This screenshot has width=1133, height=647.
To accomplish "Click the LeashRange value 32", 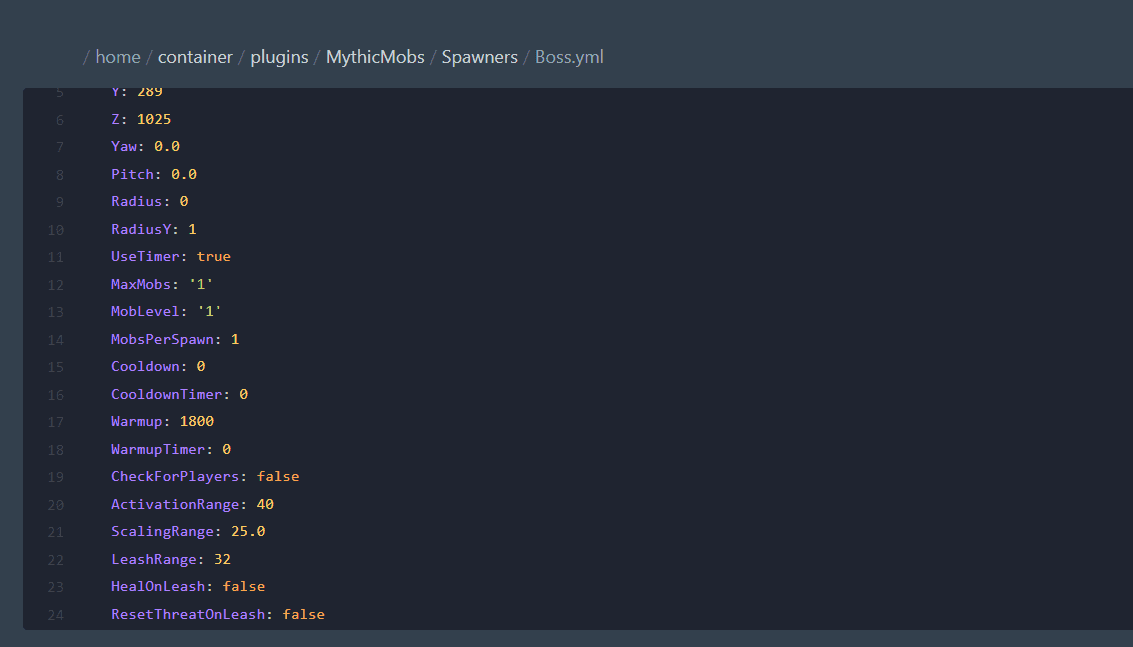I will click(x=222, y=559).
